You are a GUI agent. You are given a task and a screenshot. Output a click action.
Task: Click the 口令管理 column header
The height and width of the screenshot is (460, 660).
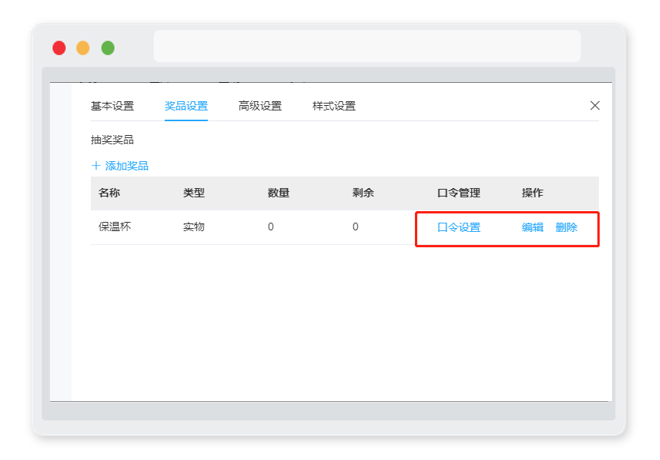tap(459, 193)
